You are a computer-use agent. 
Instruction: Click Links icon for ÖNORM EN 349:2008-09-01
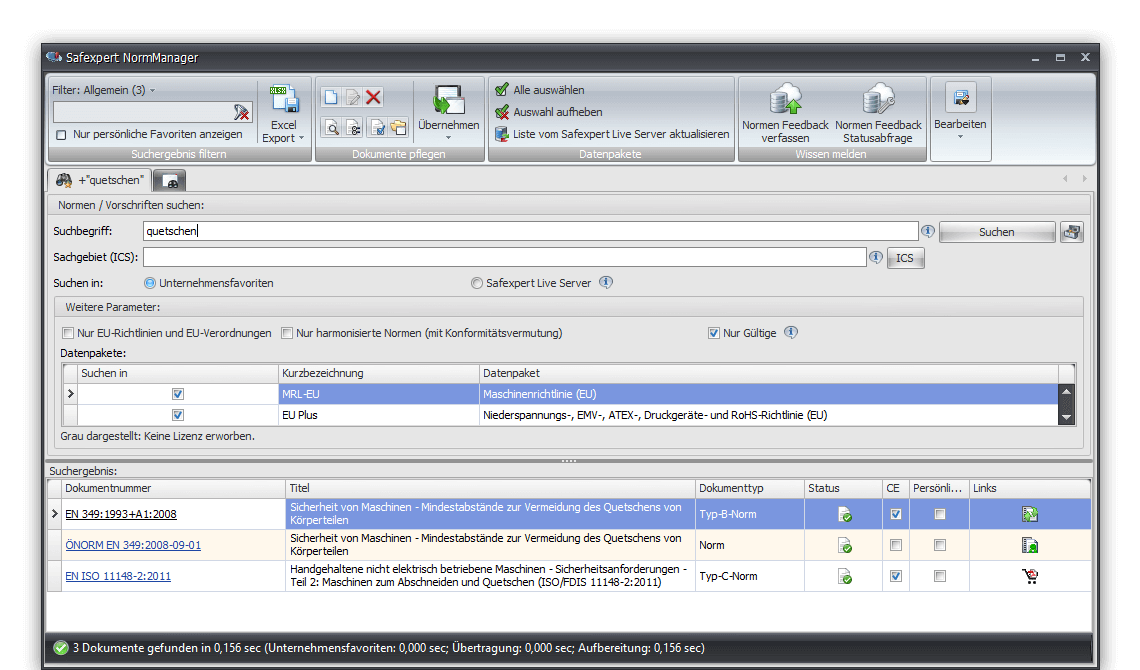tap(1029, 545)
